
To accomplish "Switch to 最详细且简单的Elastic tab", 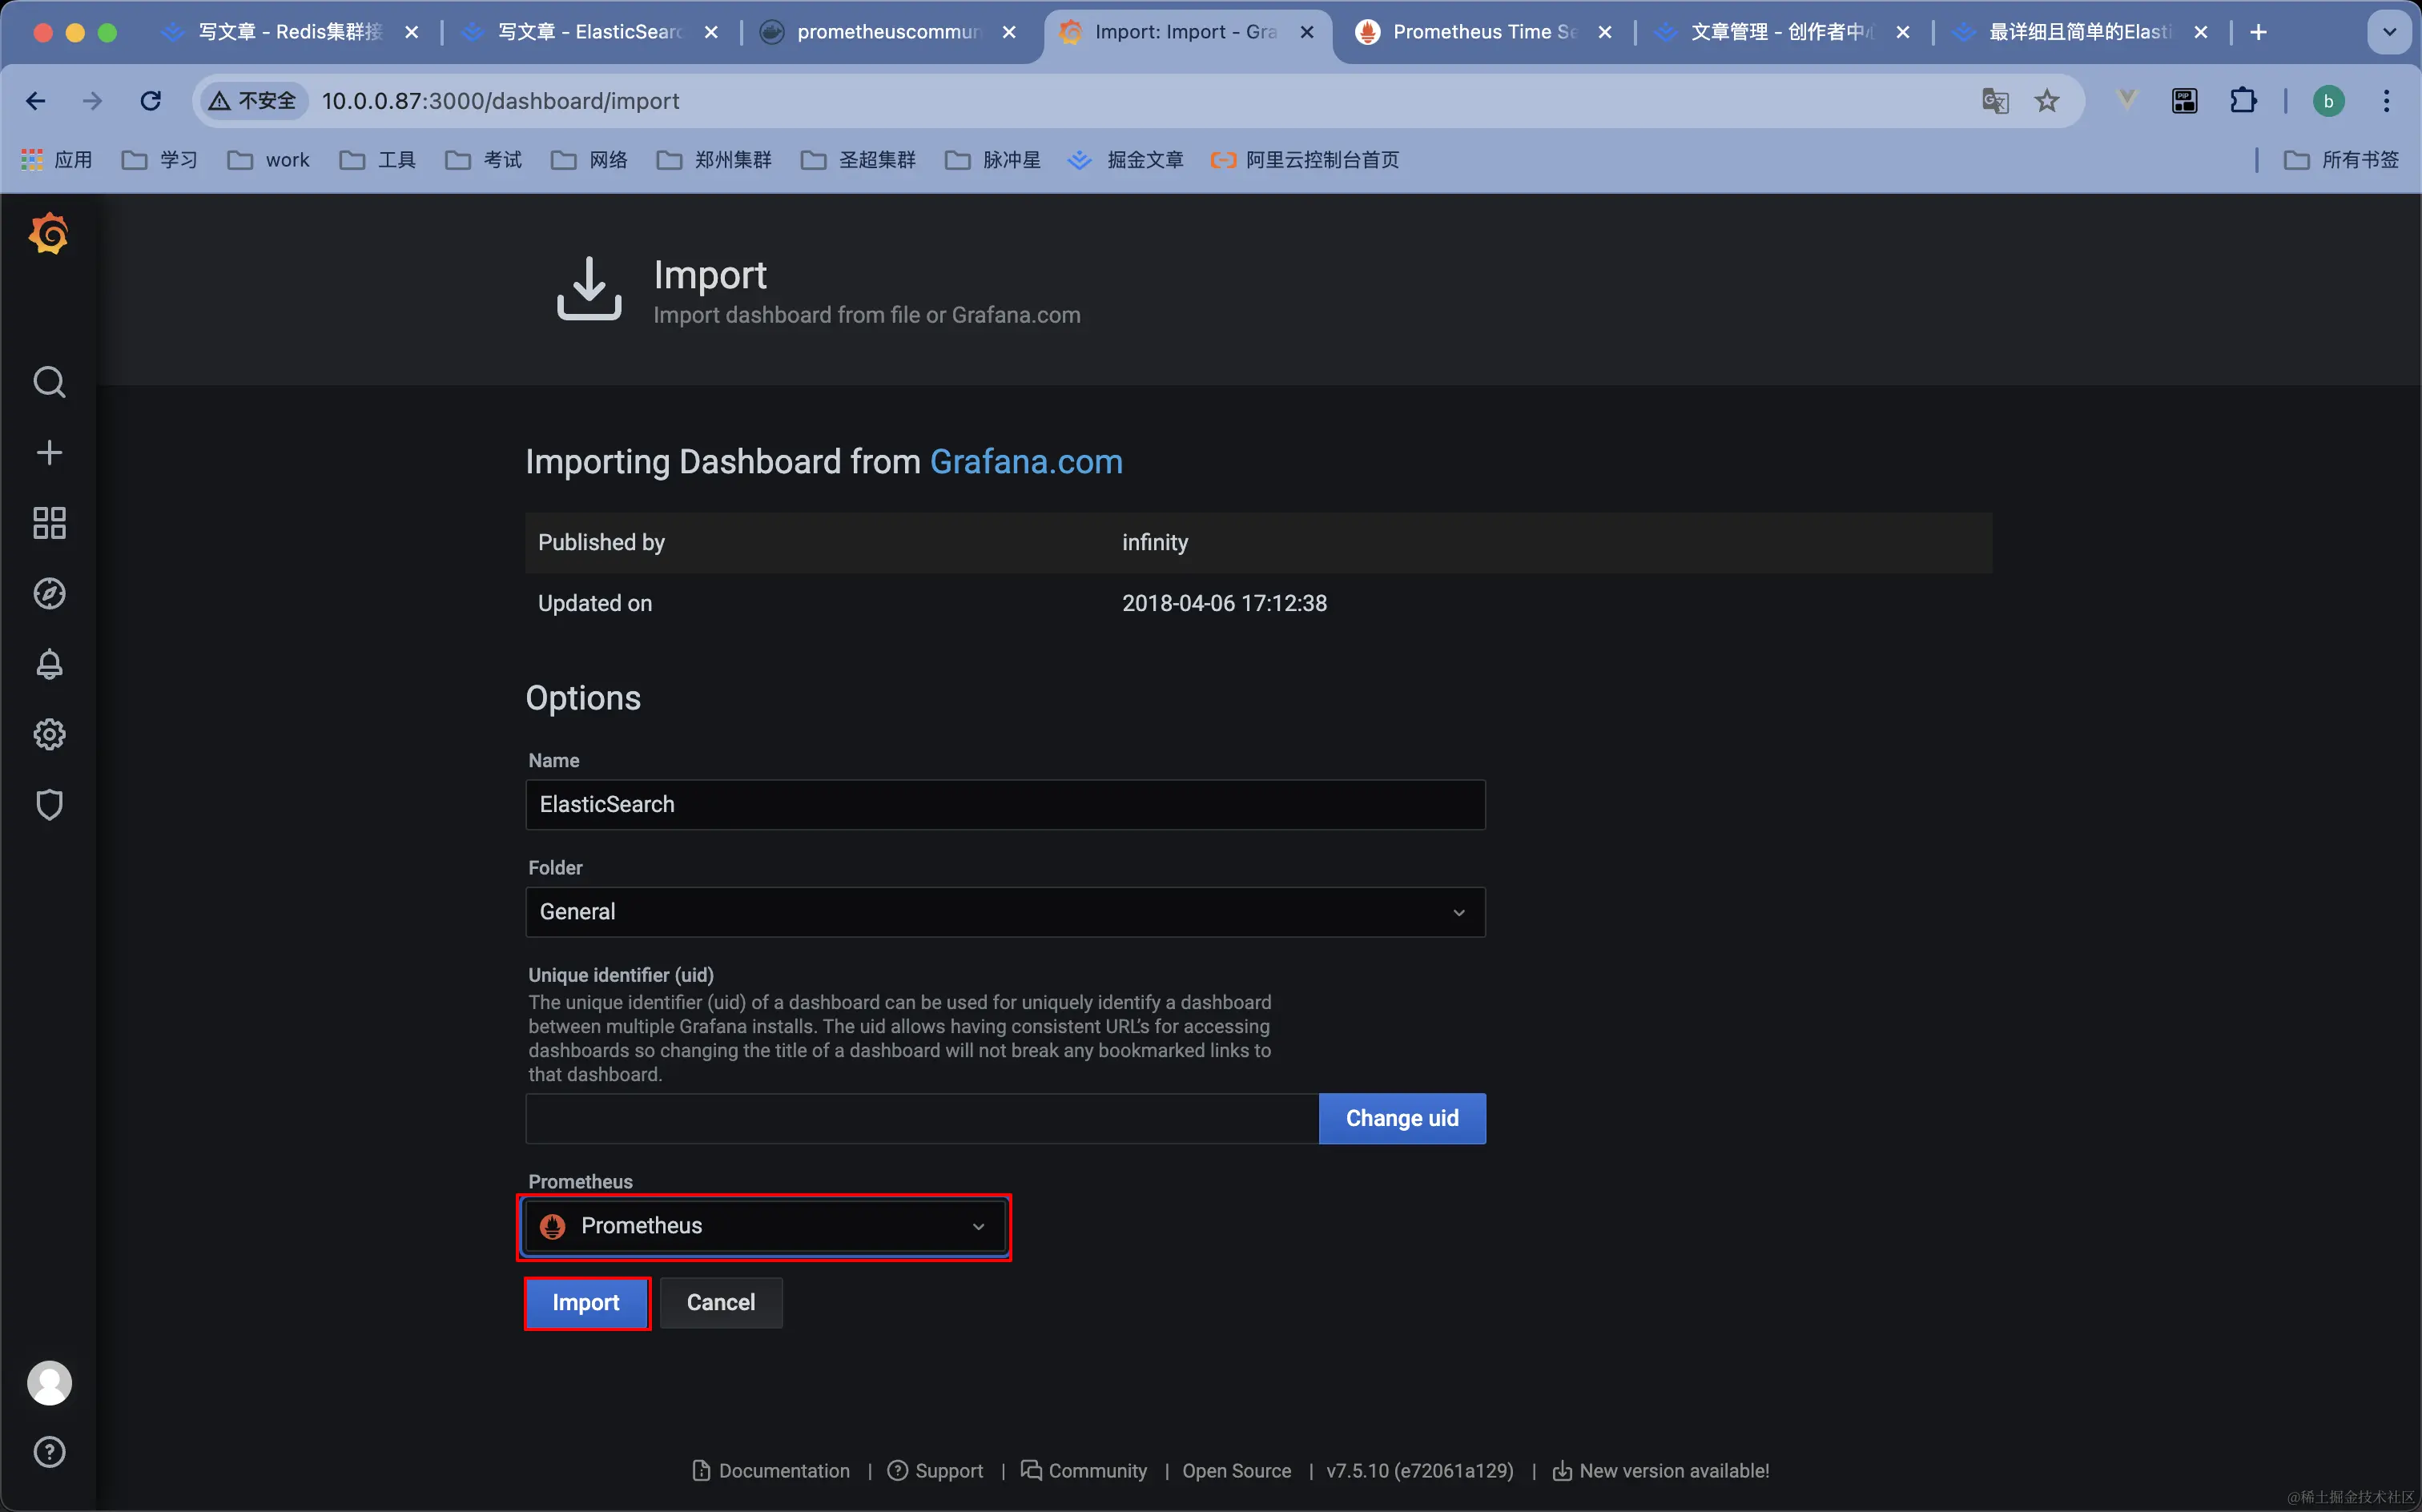I will point(2079,32).
